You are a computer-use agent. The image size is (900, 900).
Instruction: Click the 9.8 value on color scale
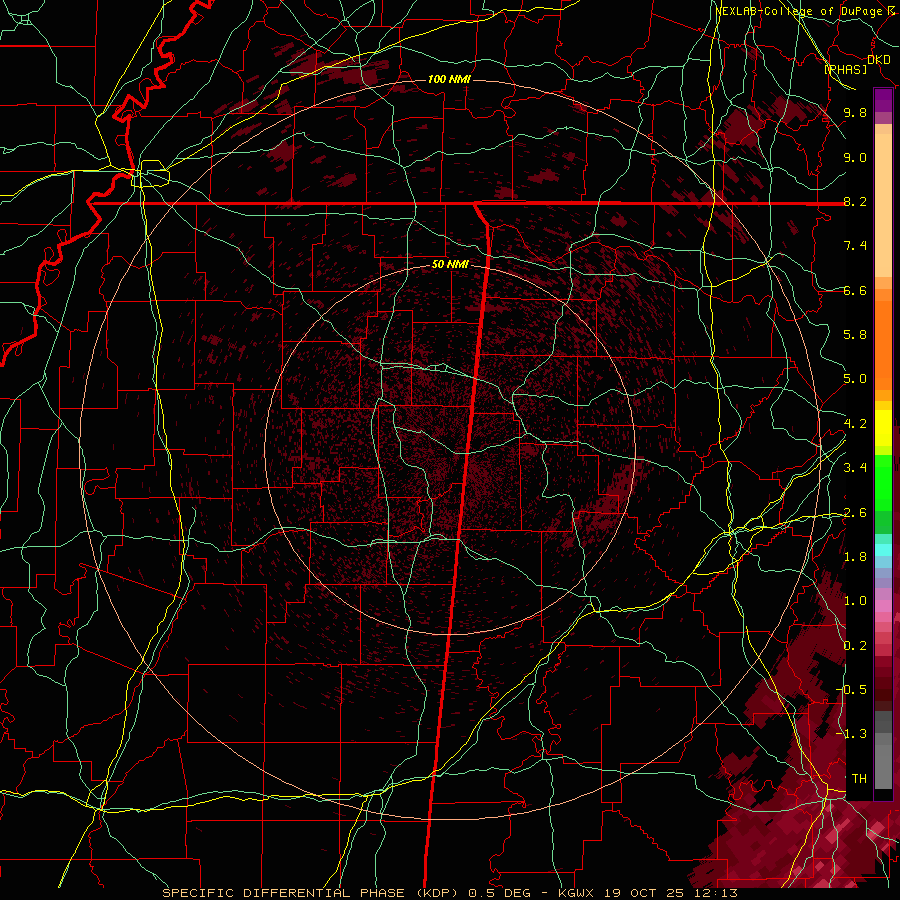click(x=855, y=112)
